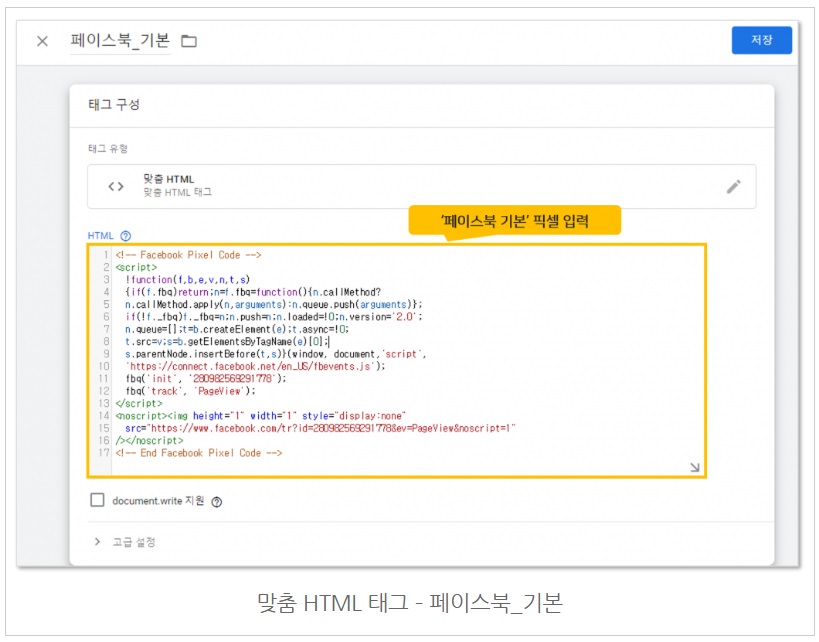Click the closing </script> line
This screenshot has height=642, width=819.
[139, 403]
